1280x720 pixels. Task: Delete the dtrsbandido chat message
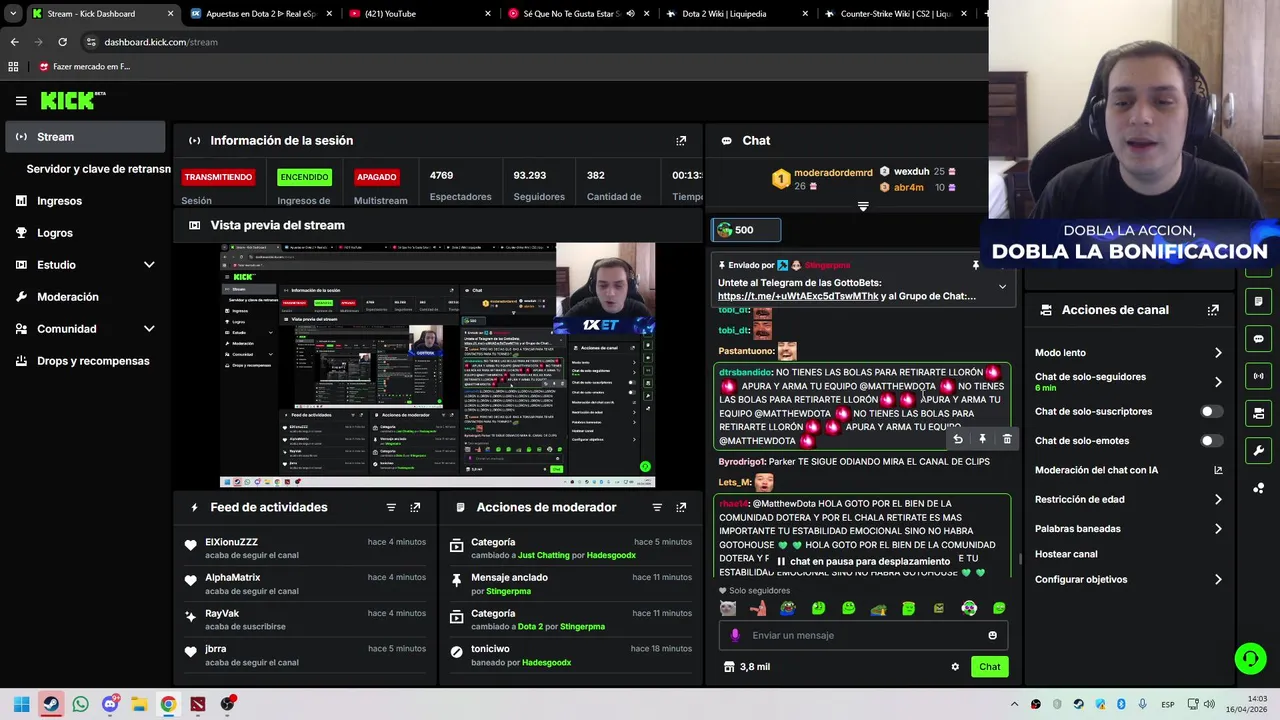1007,439
